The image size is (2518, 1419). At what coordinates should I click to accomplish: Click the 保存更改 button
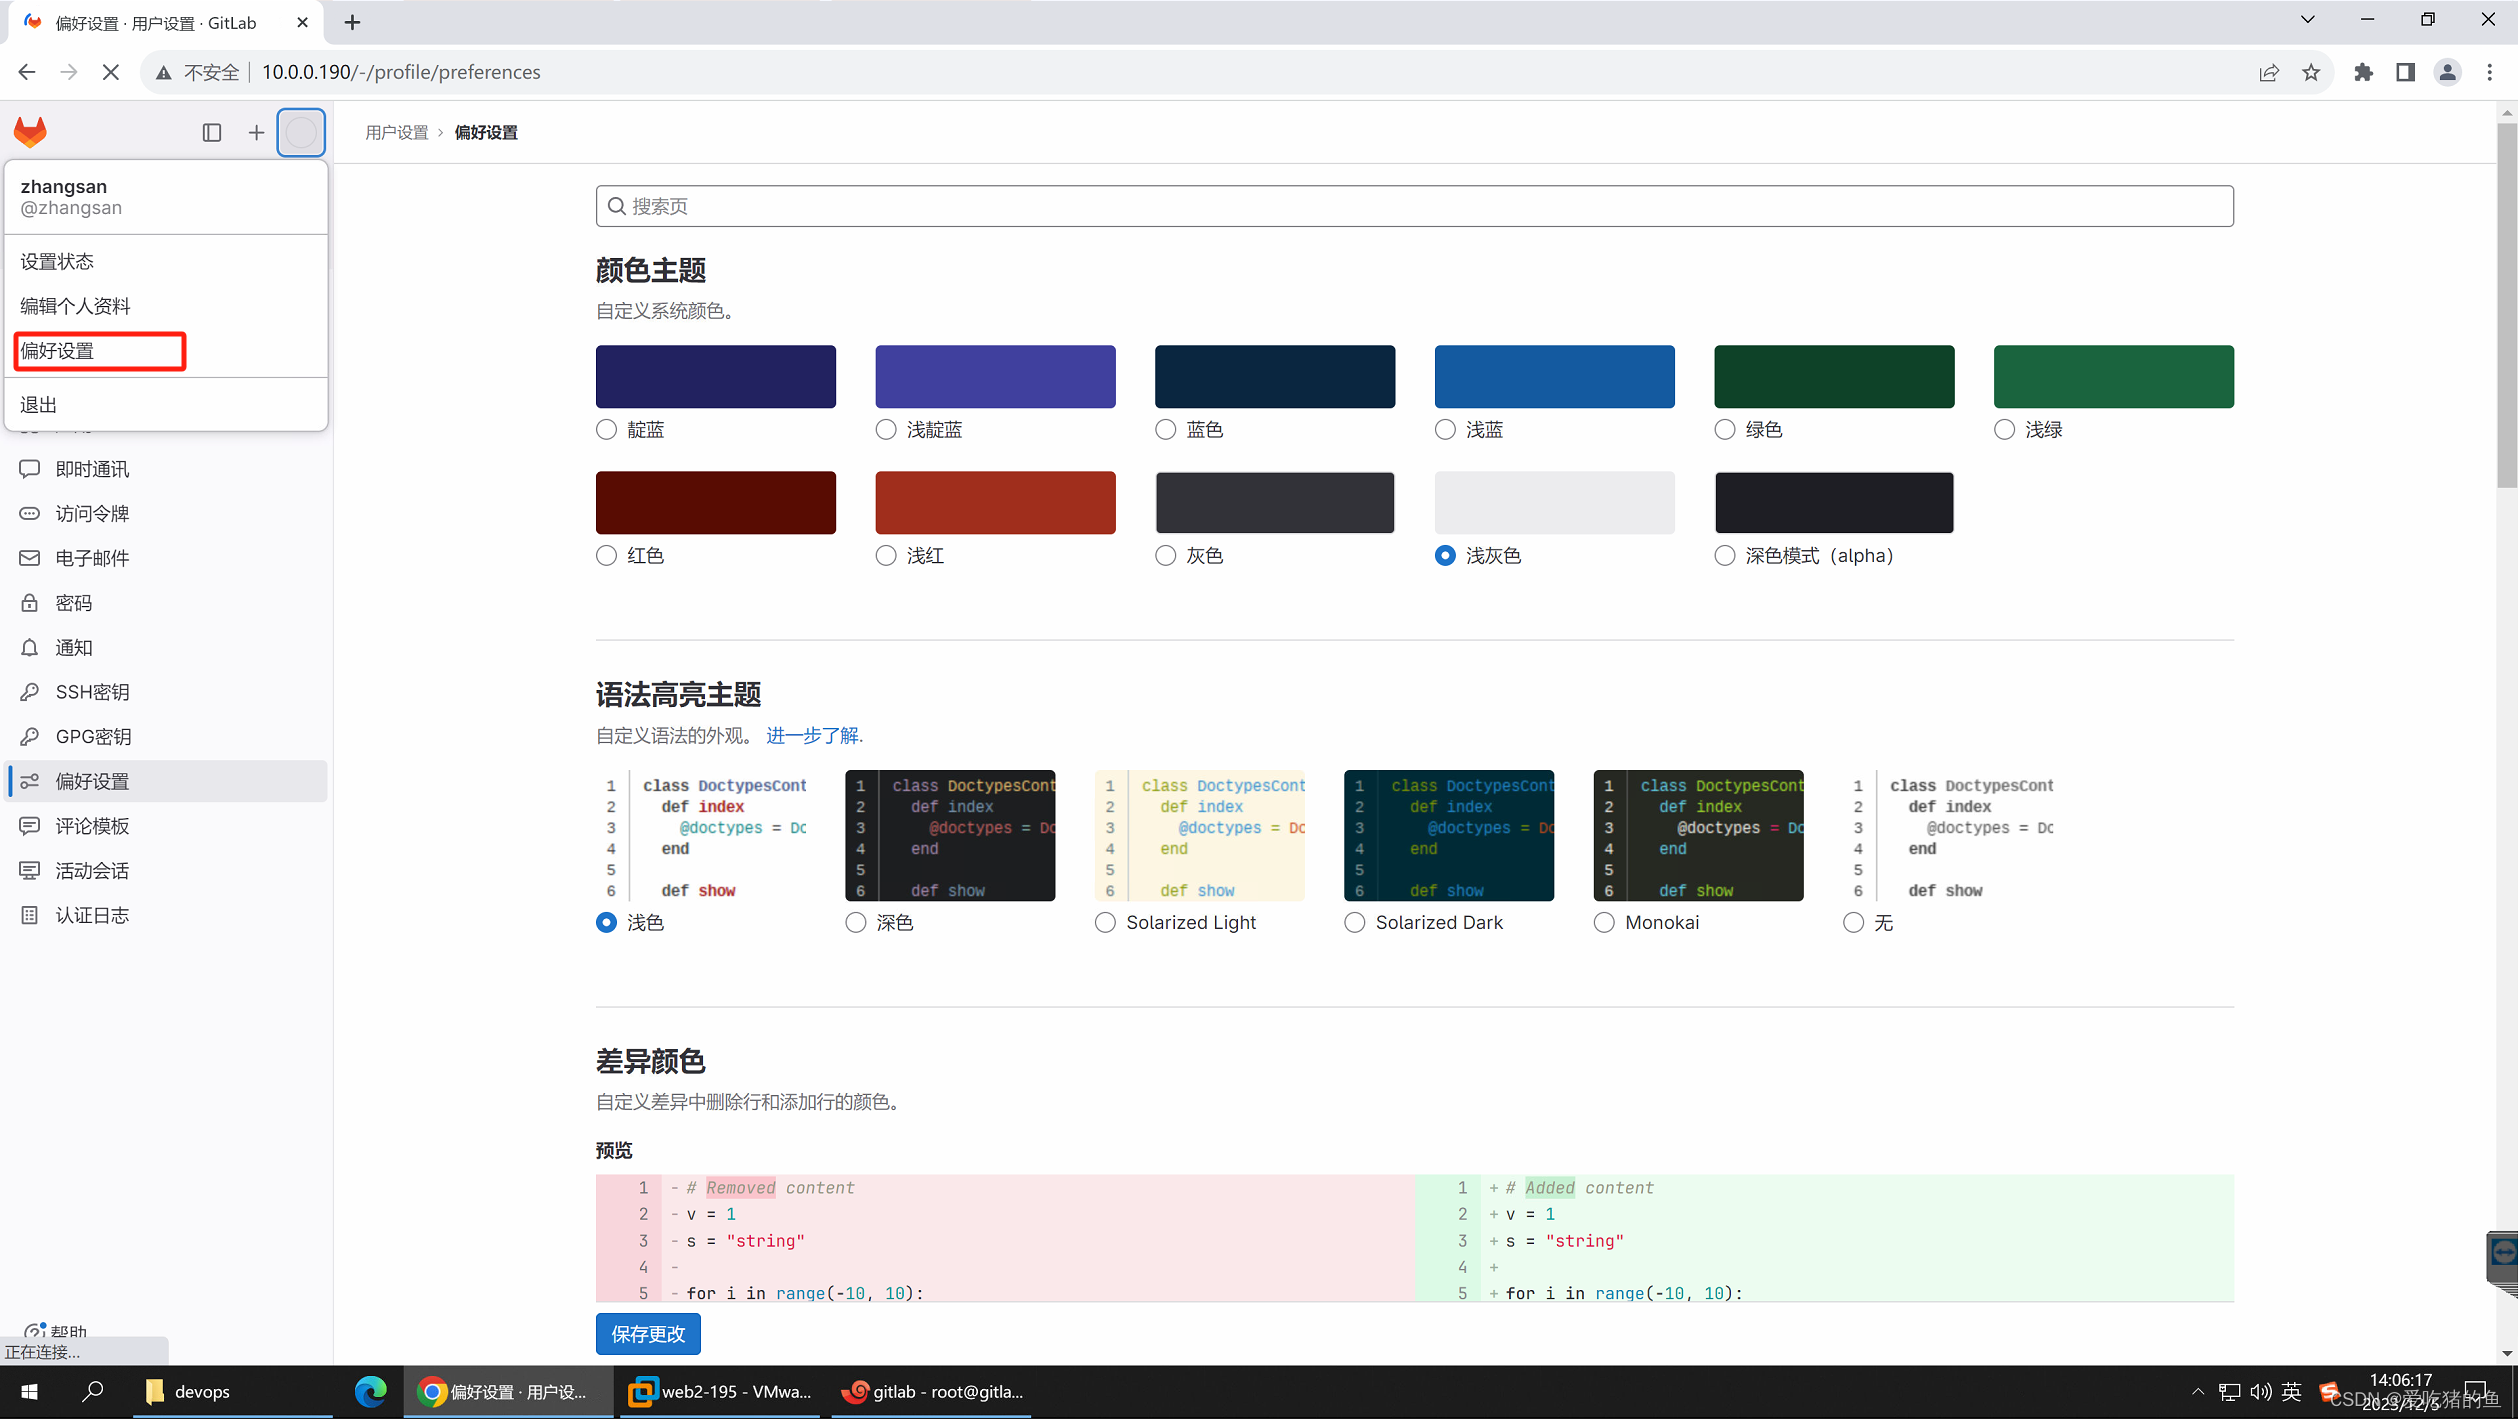click(x=648, y=1334)
